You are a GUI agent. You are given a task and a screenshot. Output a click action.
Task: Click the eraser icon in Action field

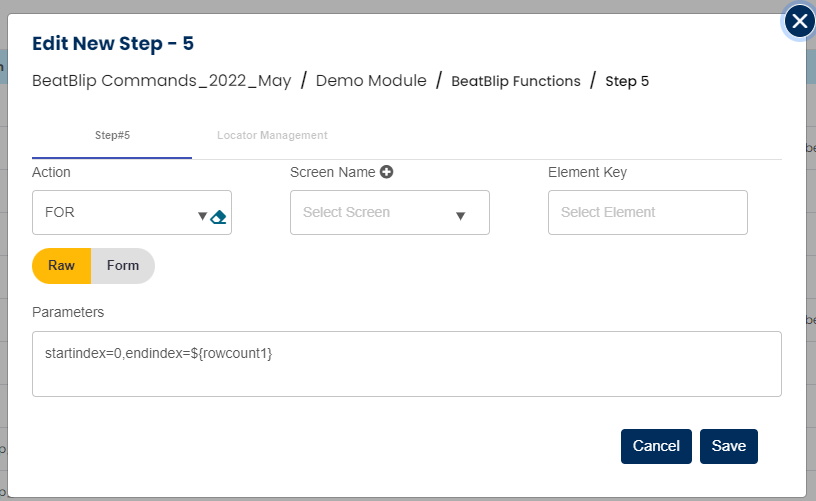click(x=219, y=216)
